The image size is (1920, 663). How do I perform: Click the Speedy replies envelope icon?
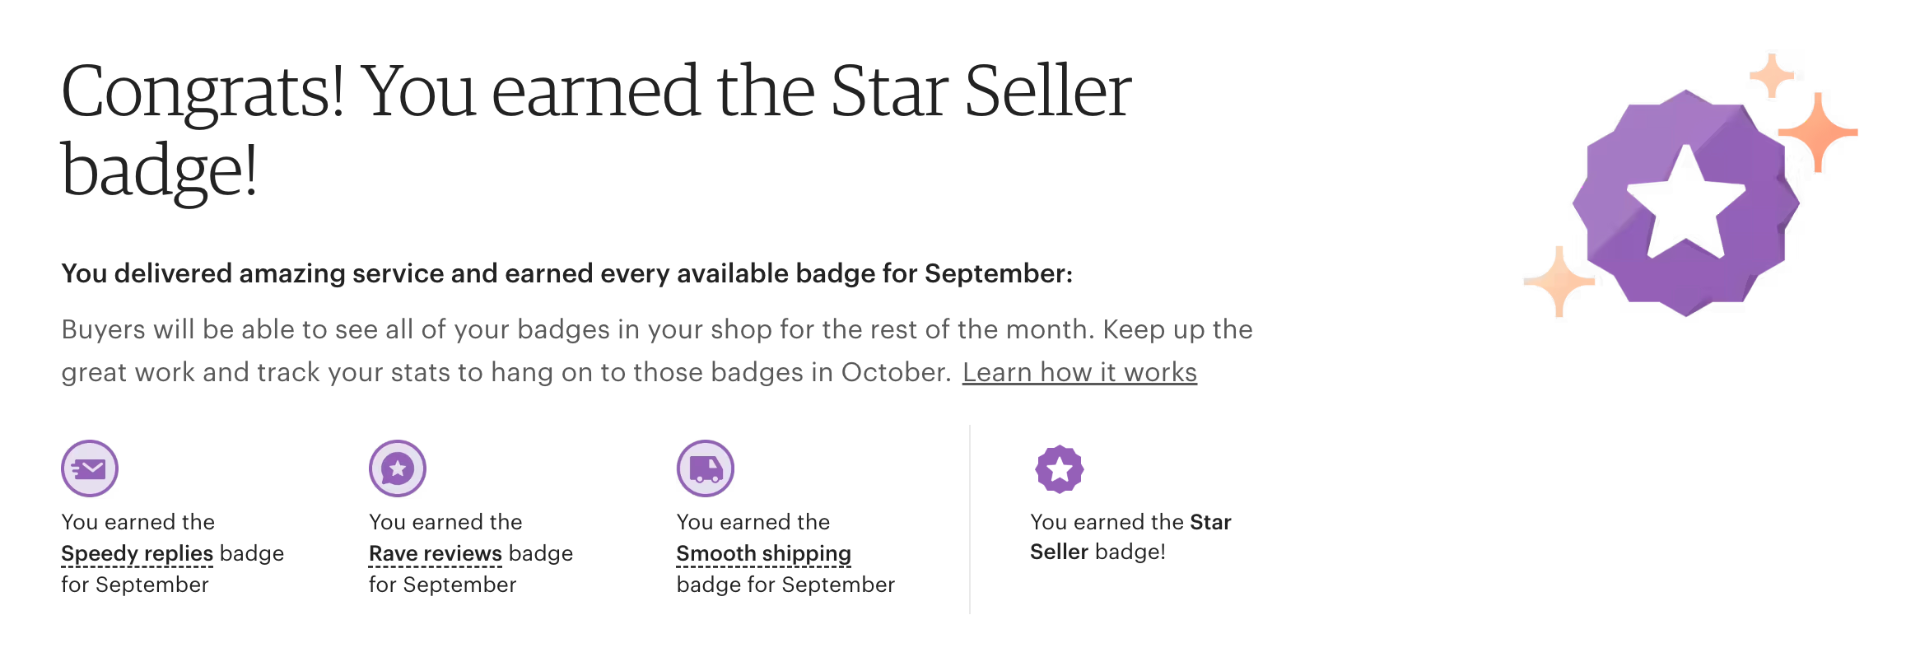coord(90,468)
